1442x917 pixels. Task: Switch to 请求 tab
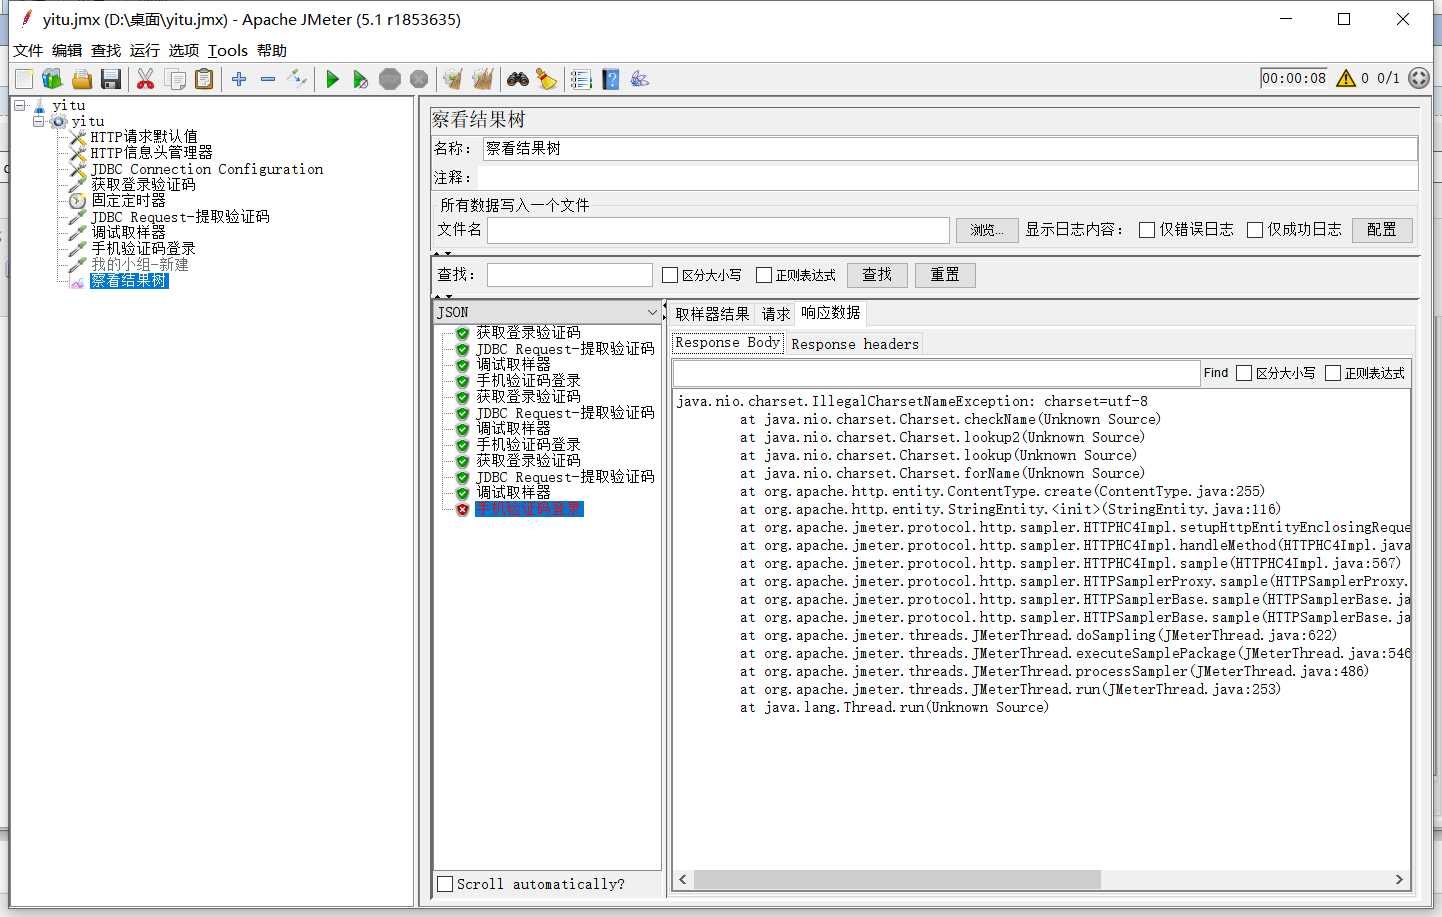(x=776, y=314)
